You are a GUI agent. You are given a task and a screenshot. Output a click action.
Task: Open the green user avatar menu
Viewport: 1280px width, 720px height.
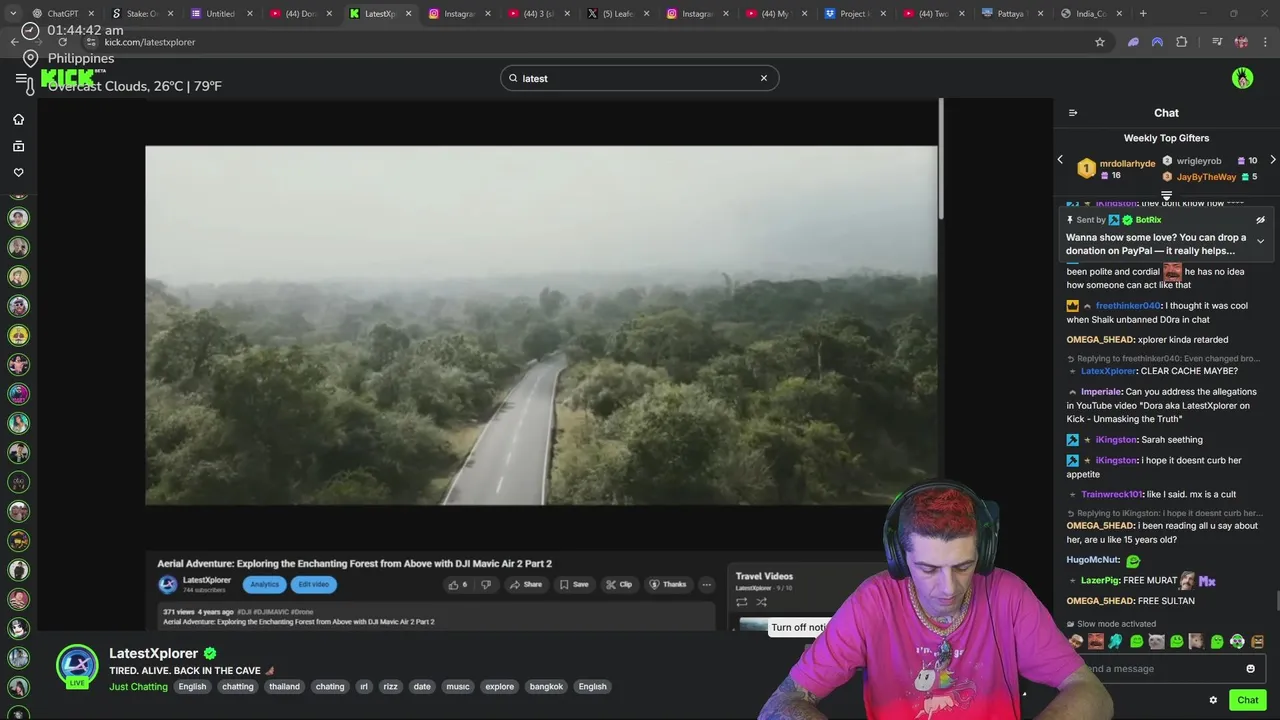[1242, 78]
